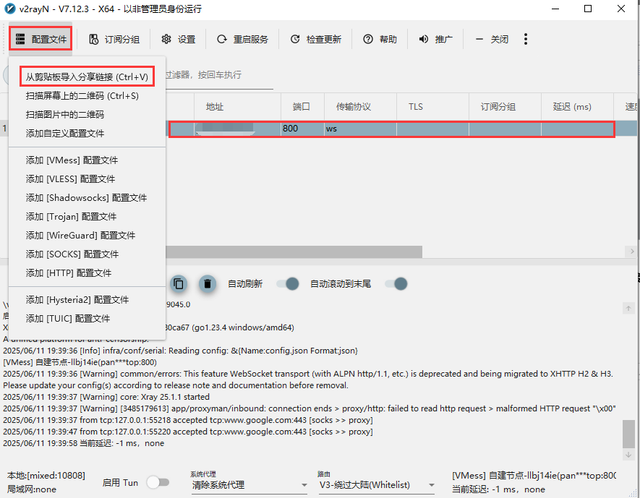Toggle the 自动刷新 switch
The height and width of the screenshot is (498, 640).
click(x=290, y=284)
